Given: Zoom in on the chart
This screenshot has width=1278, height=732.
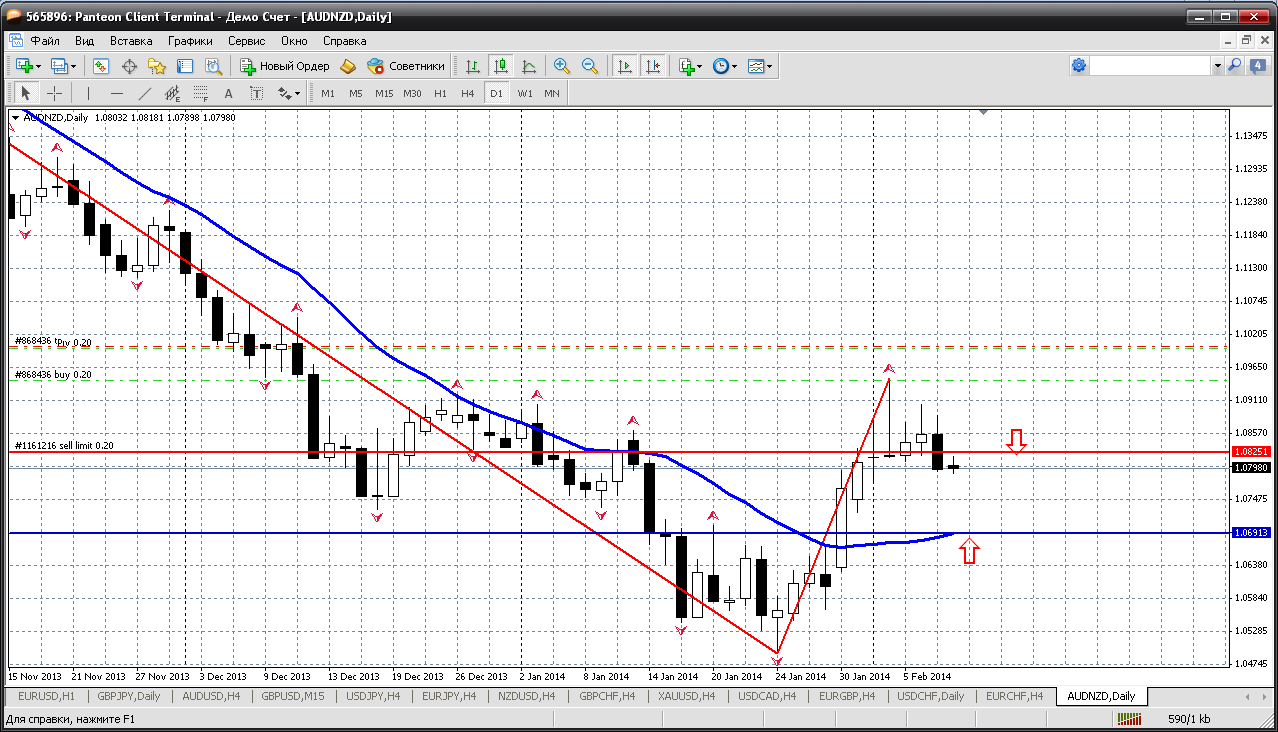Looking at the screenshot, I should tap(562, 66).
